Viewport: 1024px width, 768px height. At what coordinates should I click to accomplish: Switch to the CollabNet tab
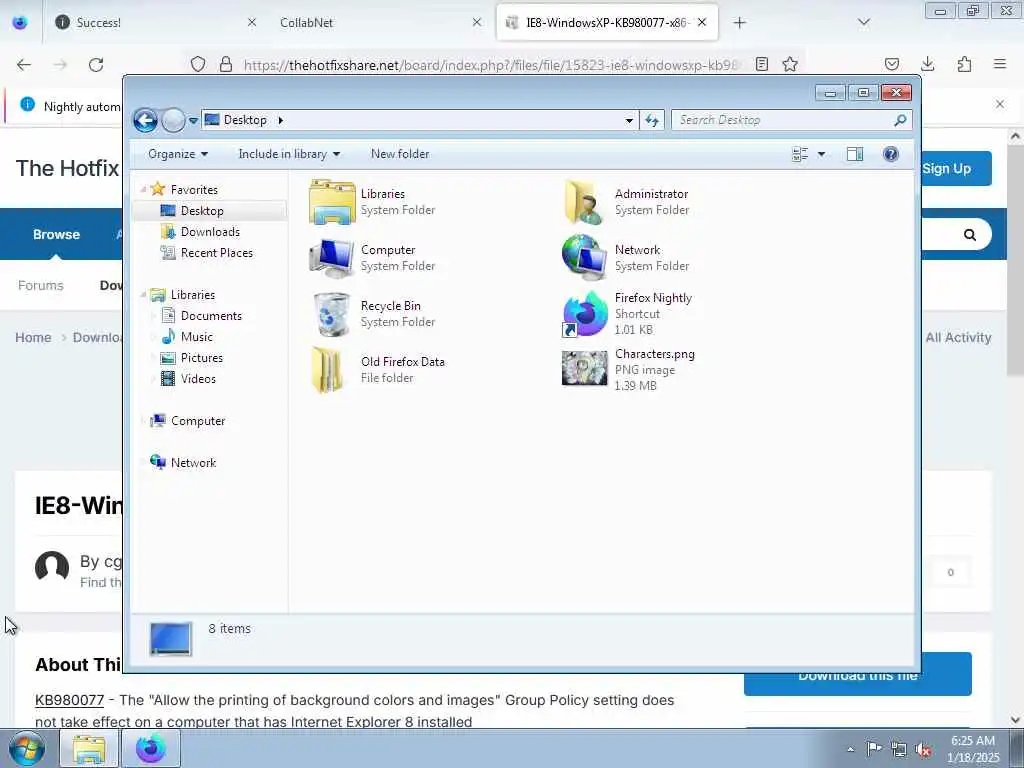381,23
